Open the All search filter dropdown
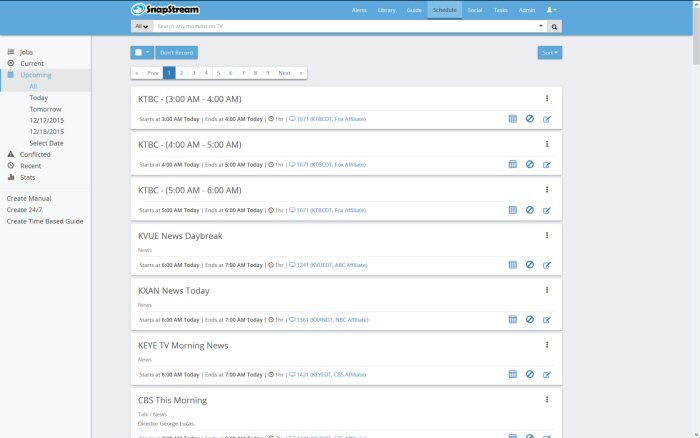The height and width of the screenshot is (438, 700). tap(142, 26)
